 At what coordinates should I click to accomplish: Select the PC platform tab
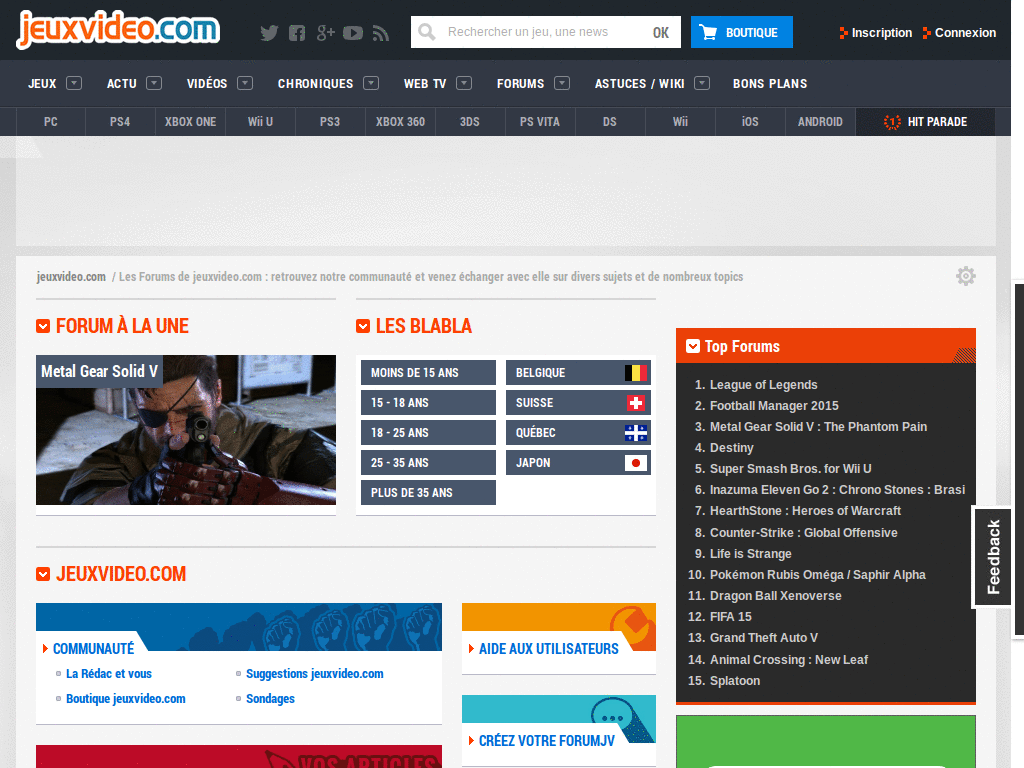coord(50,121)
